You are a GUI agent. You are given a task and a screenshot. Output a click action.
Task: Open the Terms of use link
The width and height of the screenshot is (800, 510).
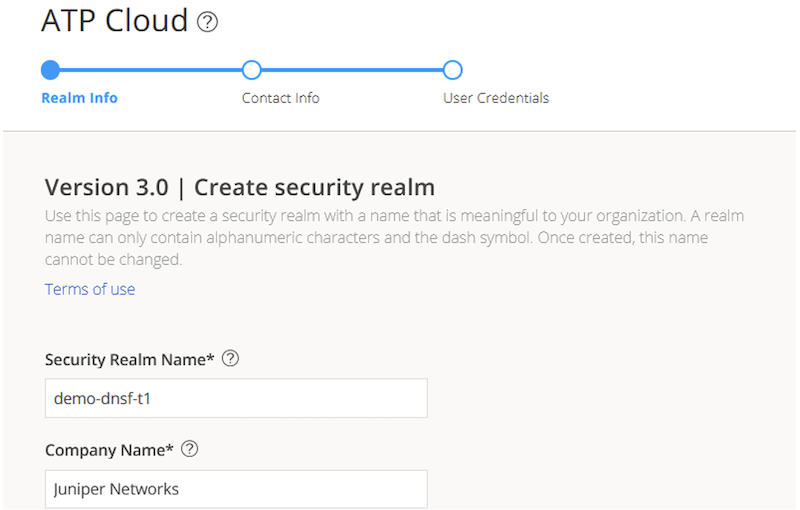[x=90, y=289]
